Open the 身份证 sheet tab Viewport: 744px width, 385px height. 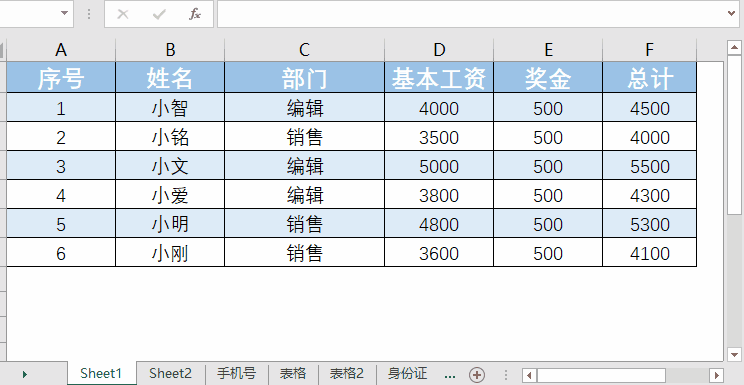tap(408, 373)
